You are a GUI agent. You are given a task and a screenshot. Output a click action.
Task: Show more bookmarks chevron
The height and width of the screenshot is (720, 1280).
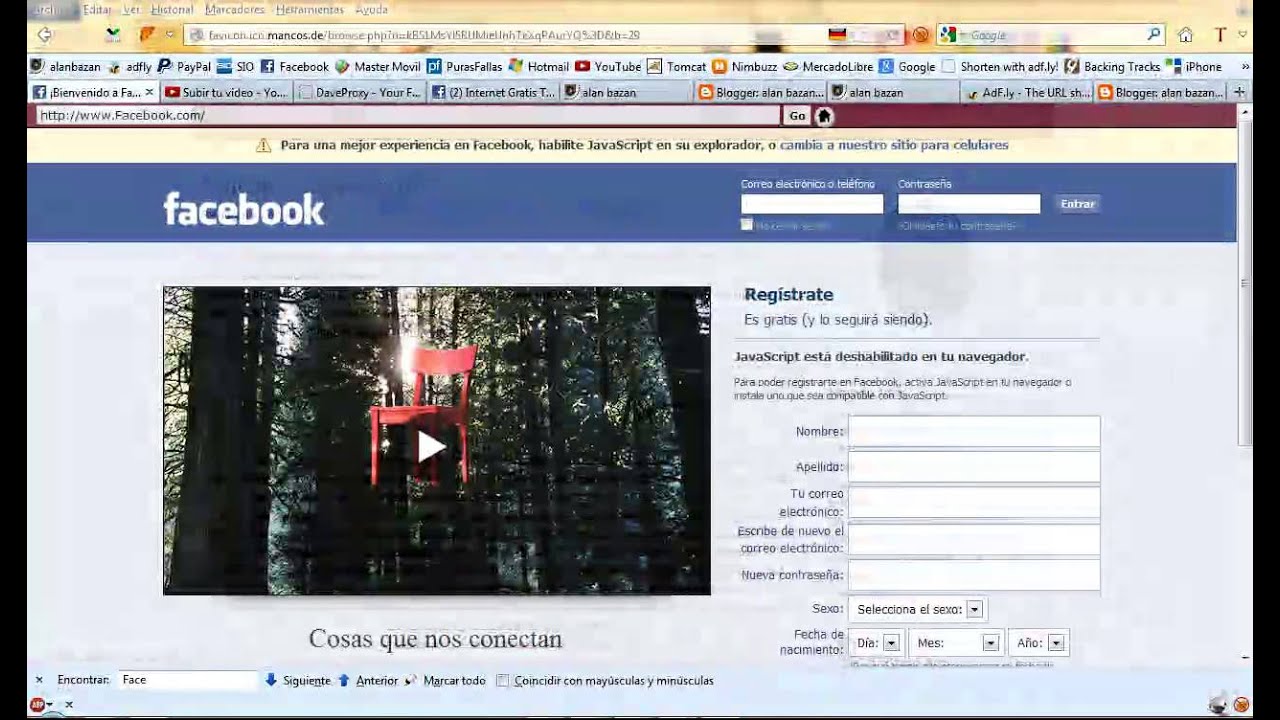(1245, 67)
